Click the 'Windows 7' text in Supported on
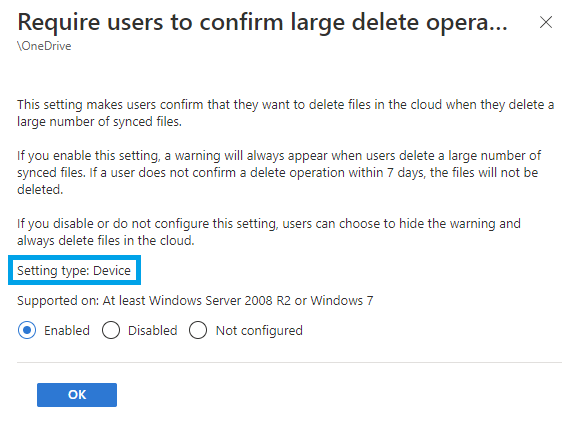The height and width of the screenshot is (439, 579). coord(342,301)
